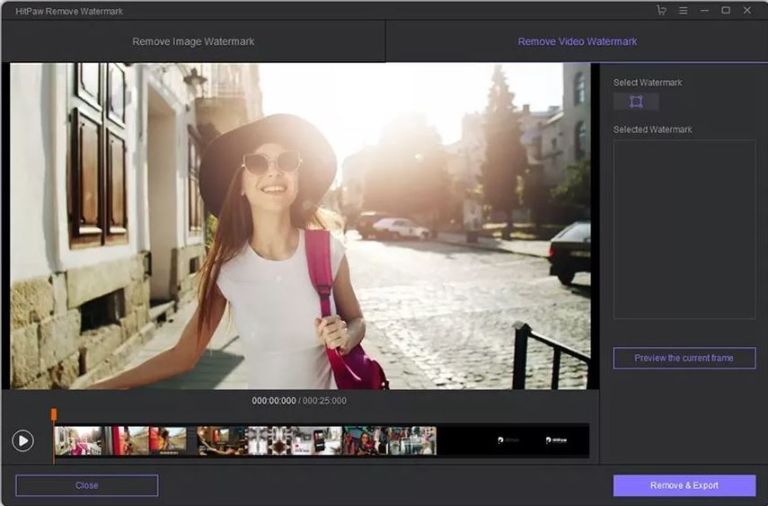This screenshot has height=506, width=768.
Task: Switch to Remove Video Watermark tab
Action: (577, 42)
